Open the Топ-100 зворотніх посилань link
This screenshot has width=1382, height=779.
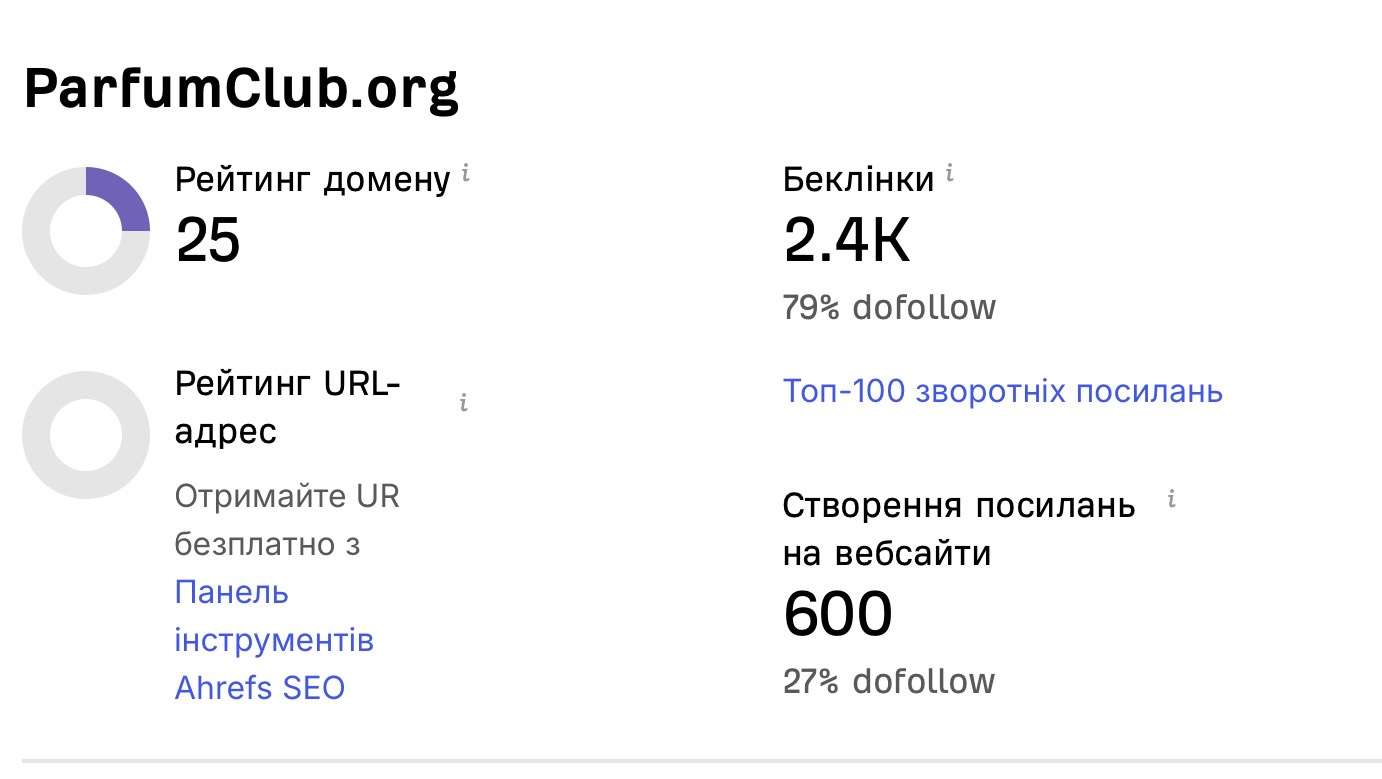click(1003, 391)
